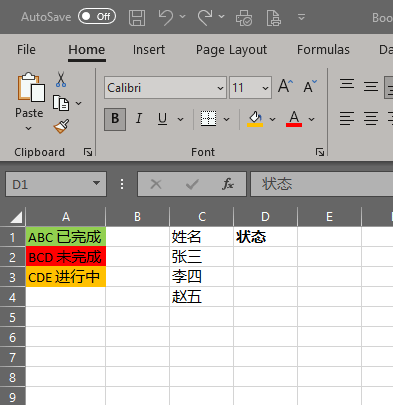This screenshot has width=393, height=405.
Task: Open the Formulas tab
Action: 323,50
